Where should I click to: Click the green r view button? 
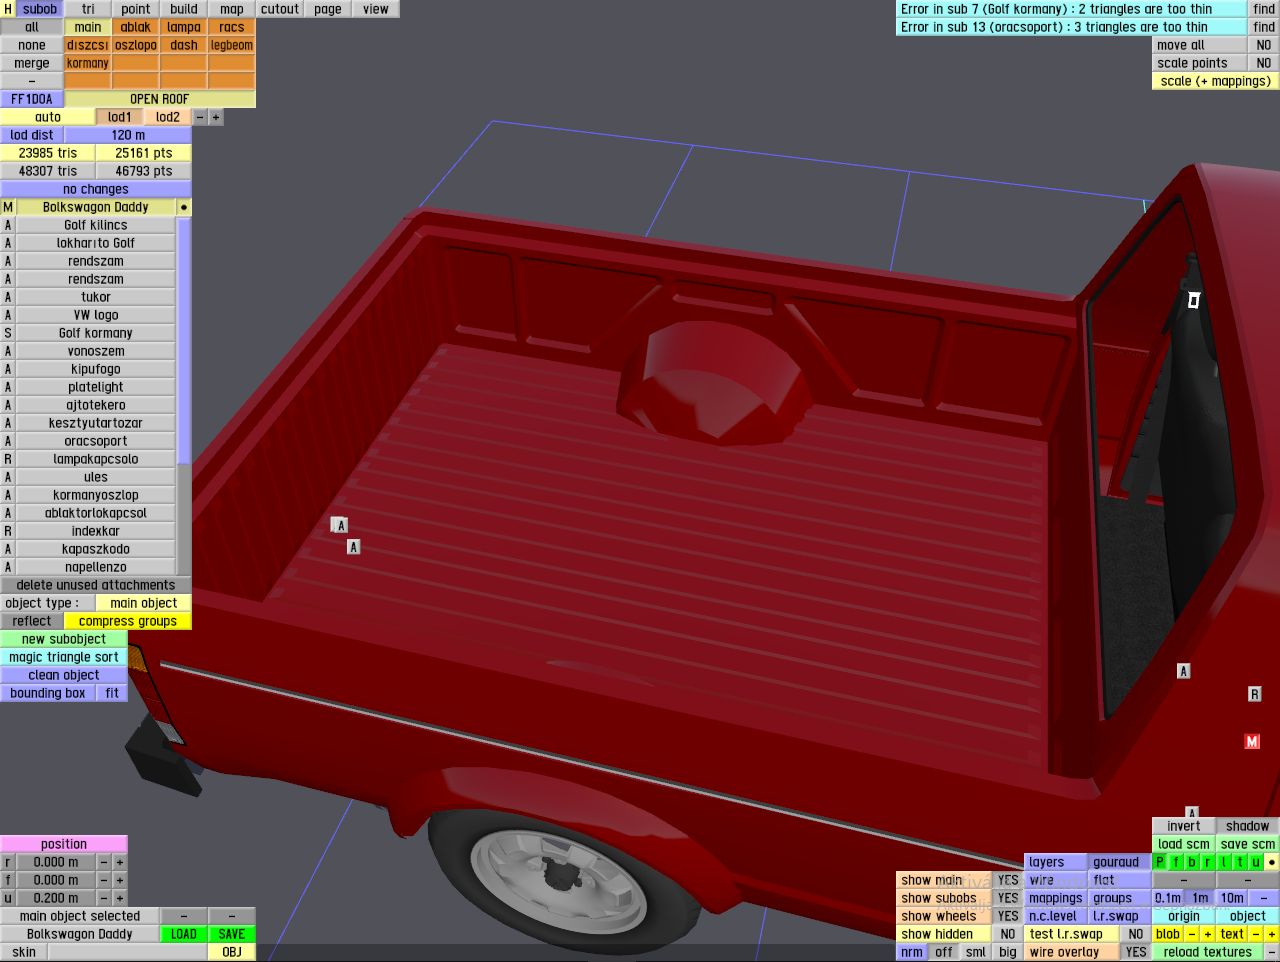point(1208,862)
